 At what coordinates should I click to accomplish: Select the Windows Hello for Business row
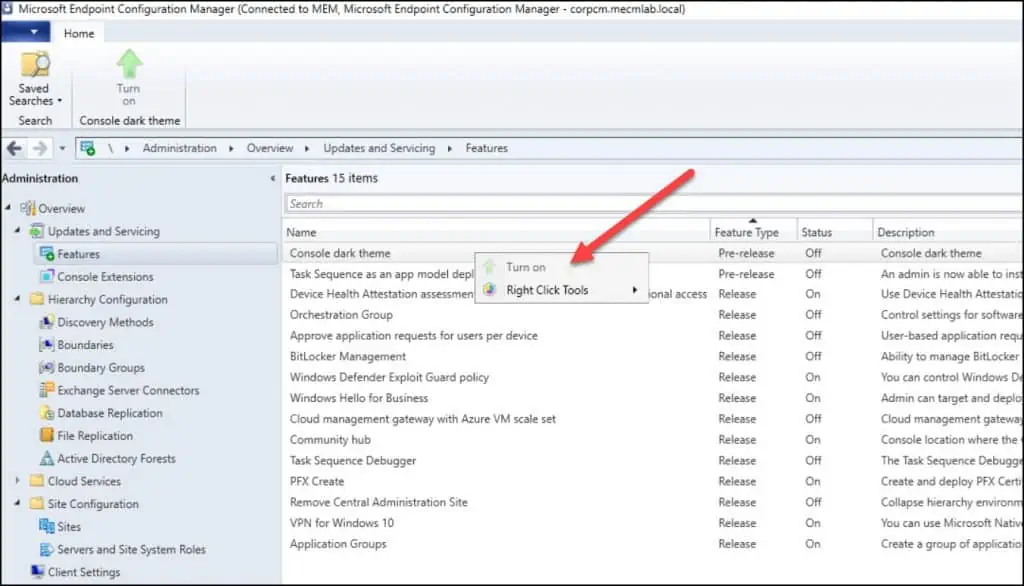coord(654,398)
